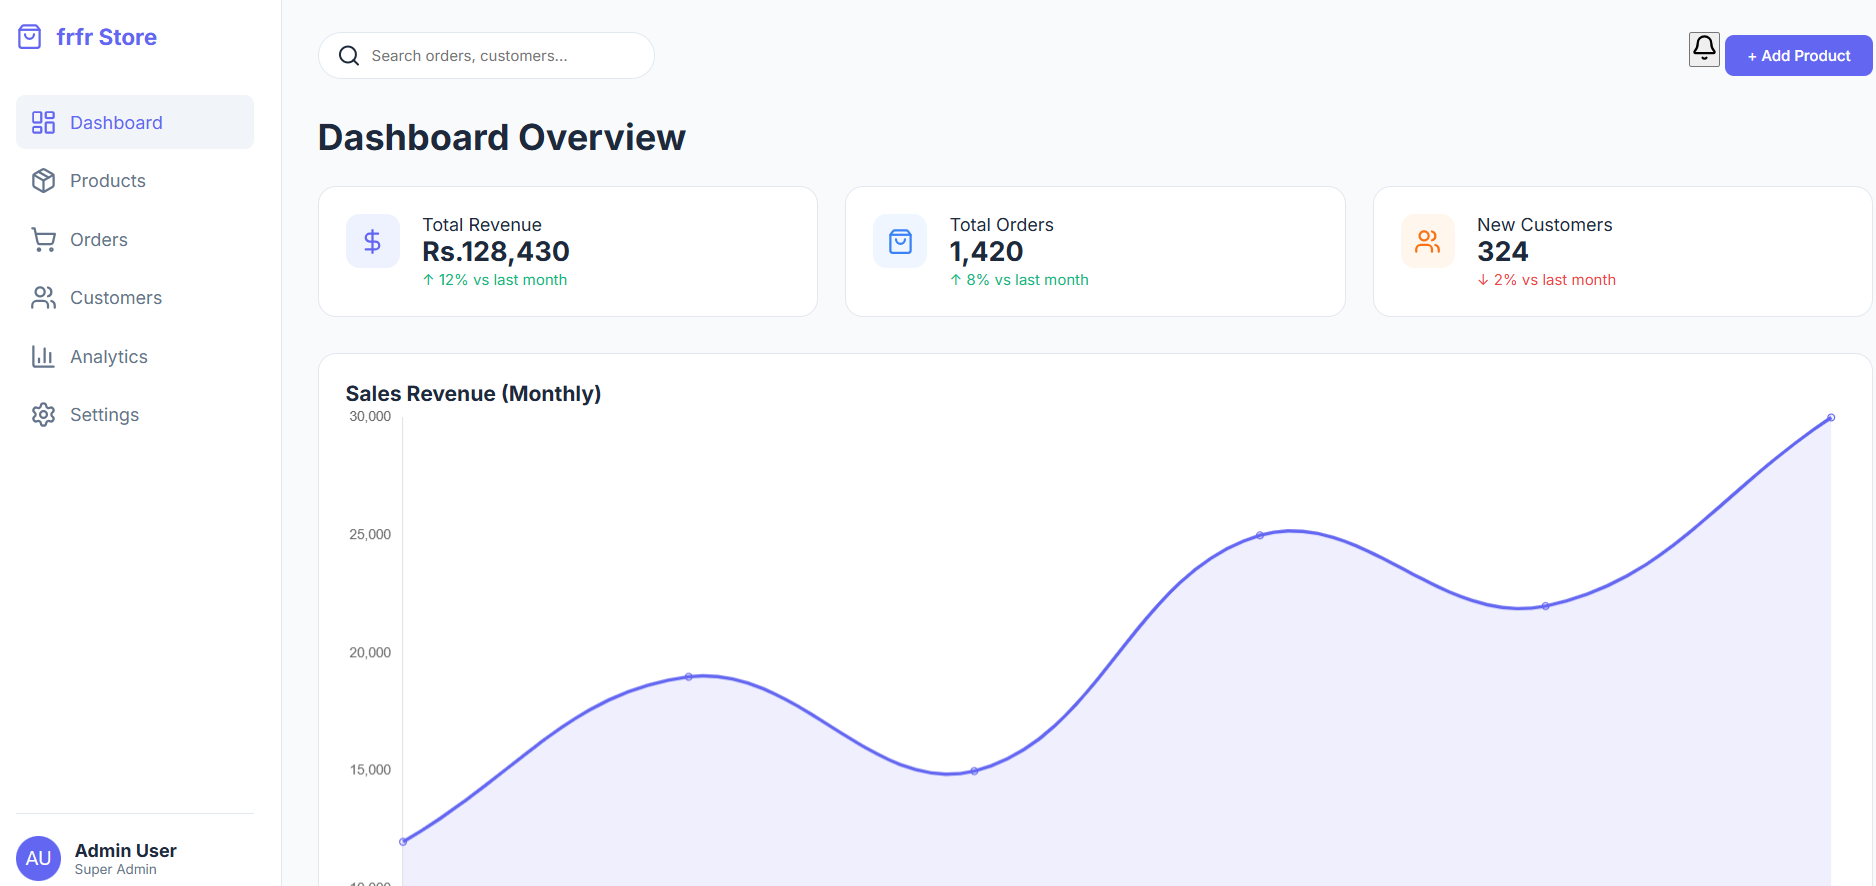Screen dimensions: 1876x886
Task: Click the users icon on New Customers card
Action: [x=1428, y=241]
